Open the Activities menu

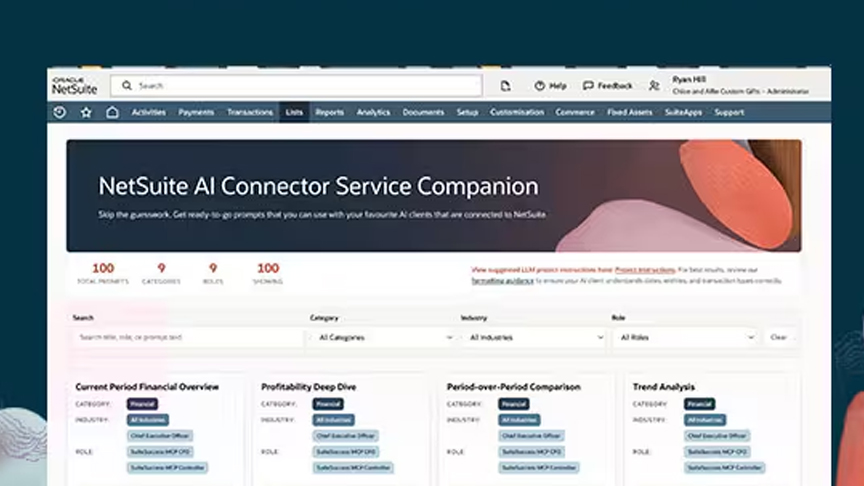click(x=148, y=112)
